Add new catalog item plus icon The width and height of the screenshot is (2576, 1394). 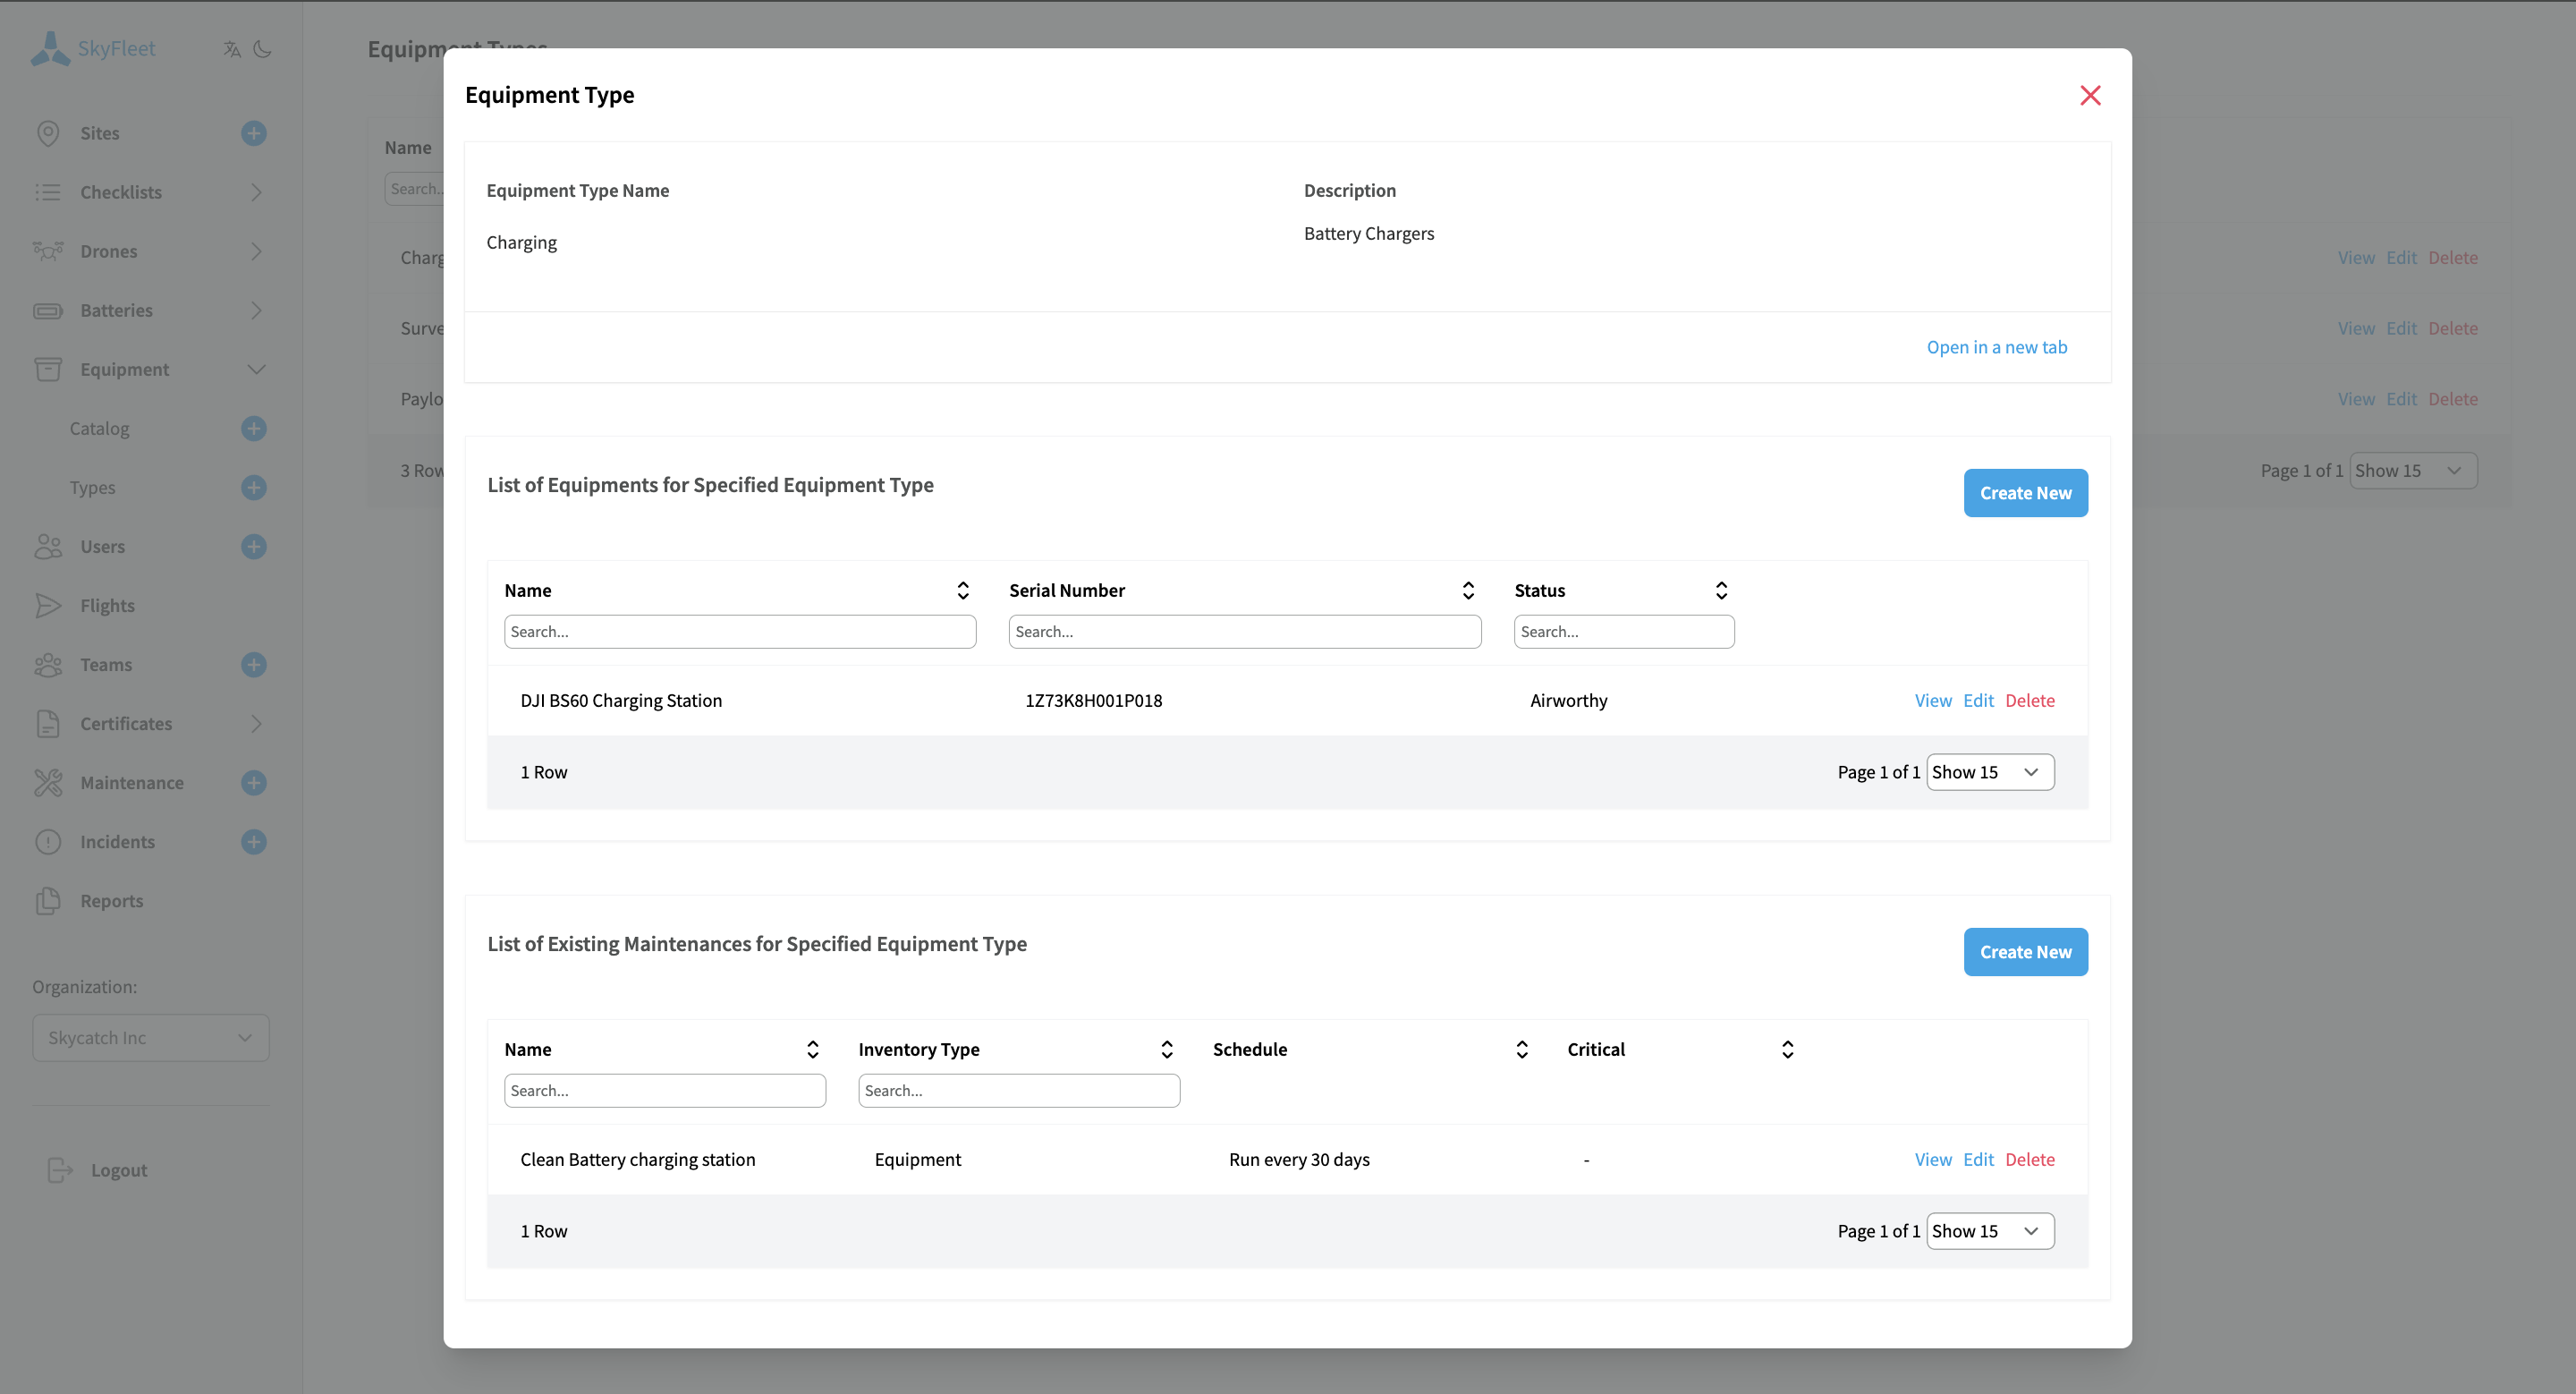(254, 428)
